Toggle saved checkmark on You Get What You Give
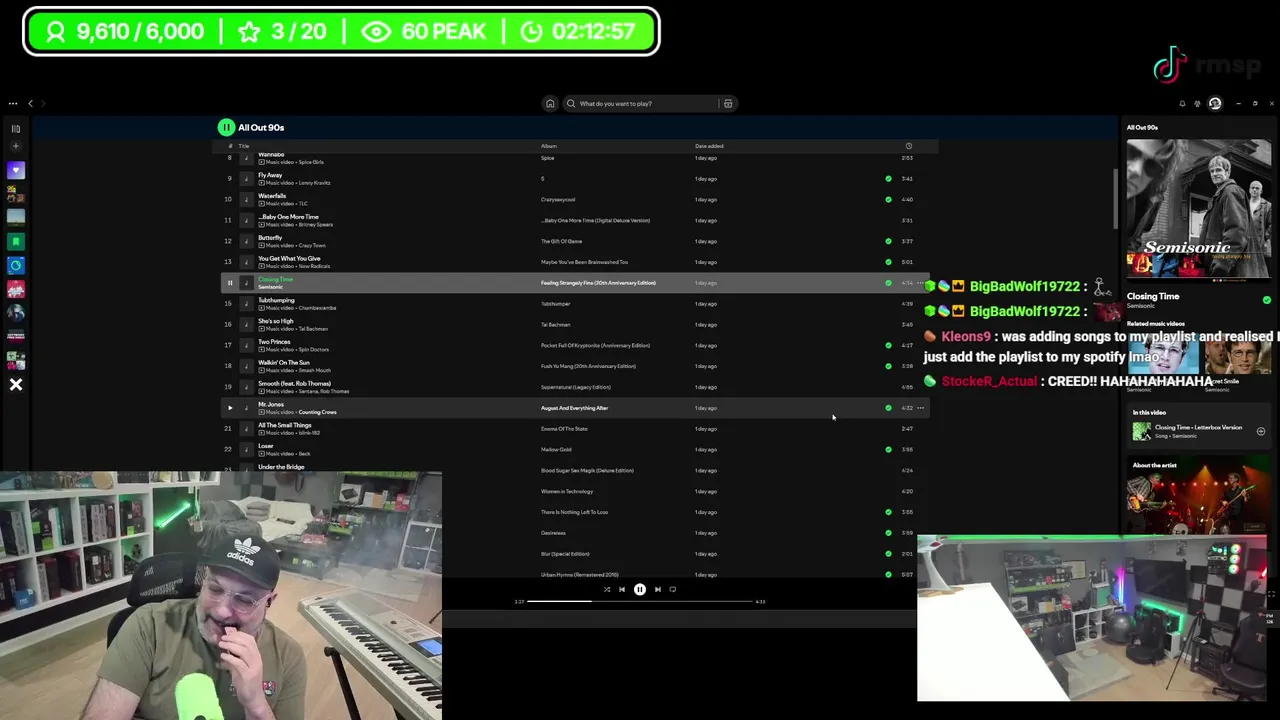The width and height of the screenshot is (1280, 720). [888, 262]
